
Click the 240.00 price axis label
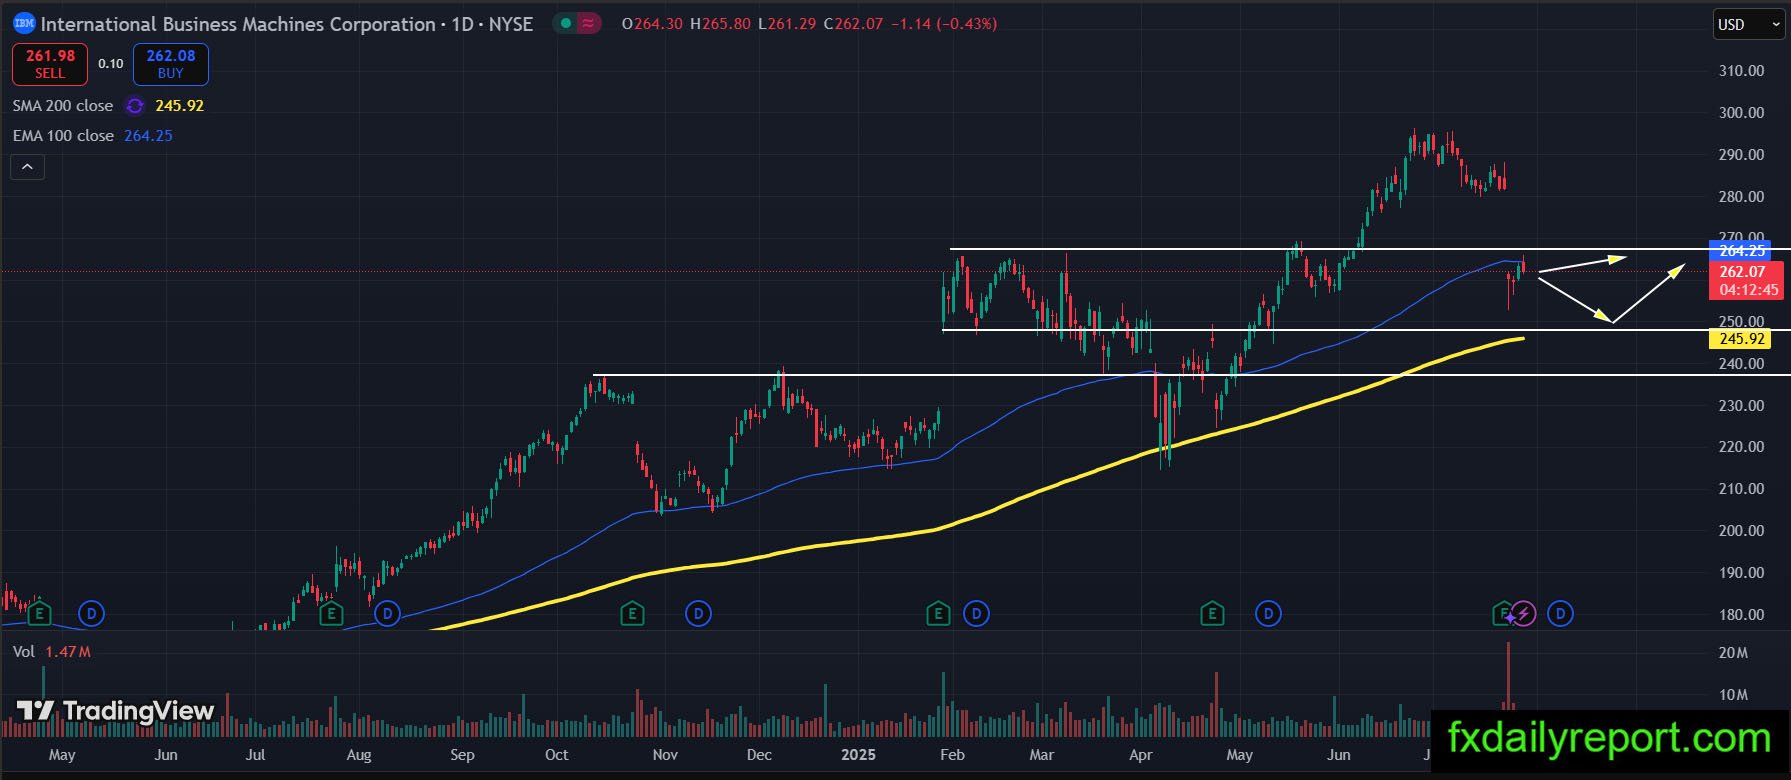(x=1741, y=364)
